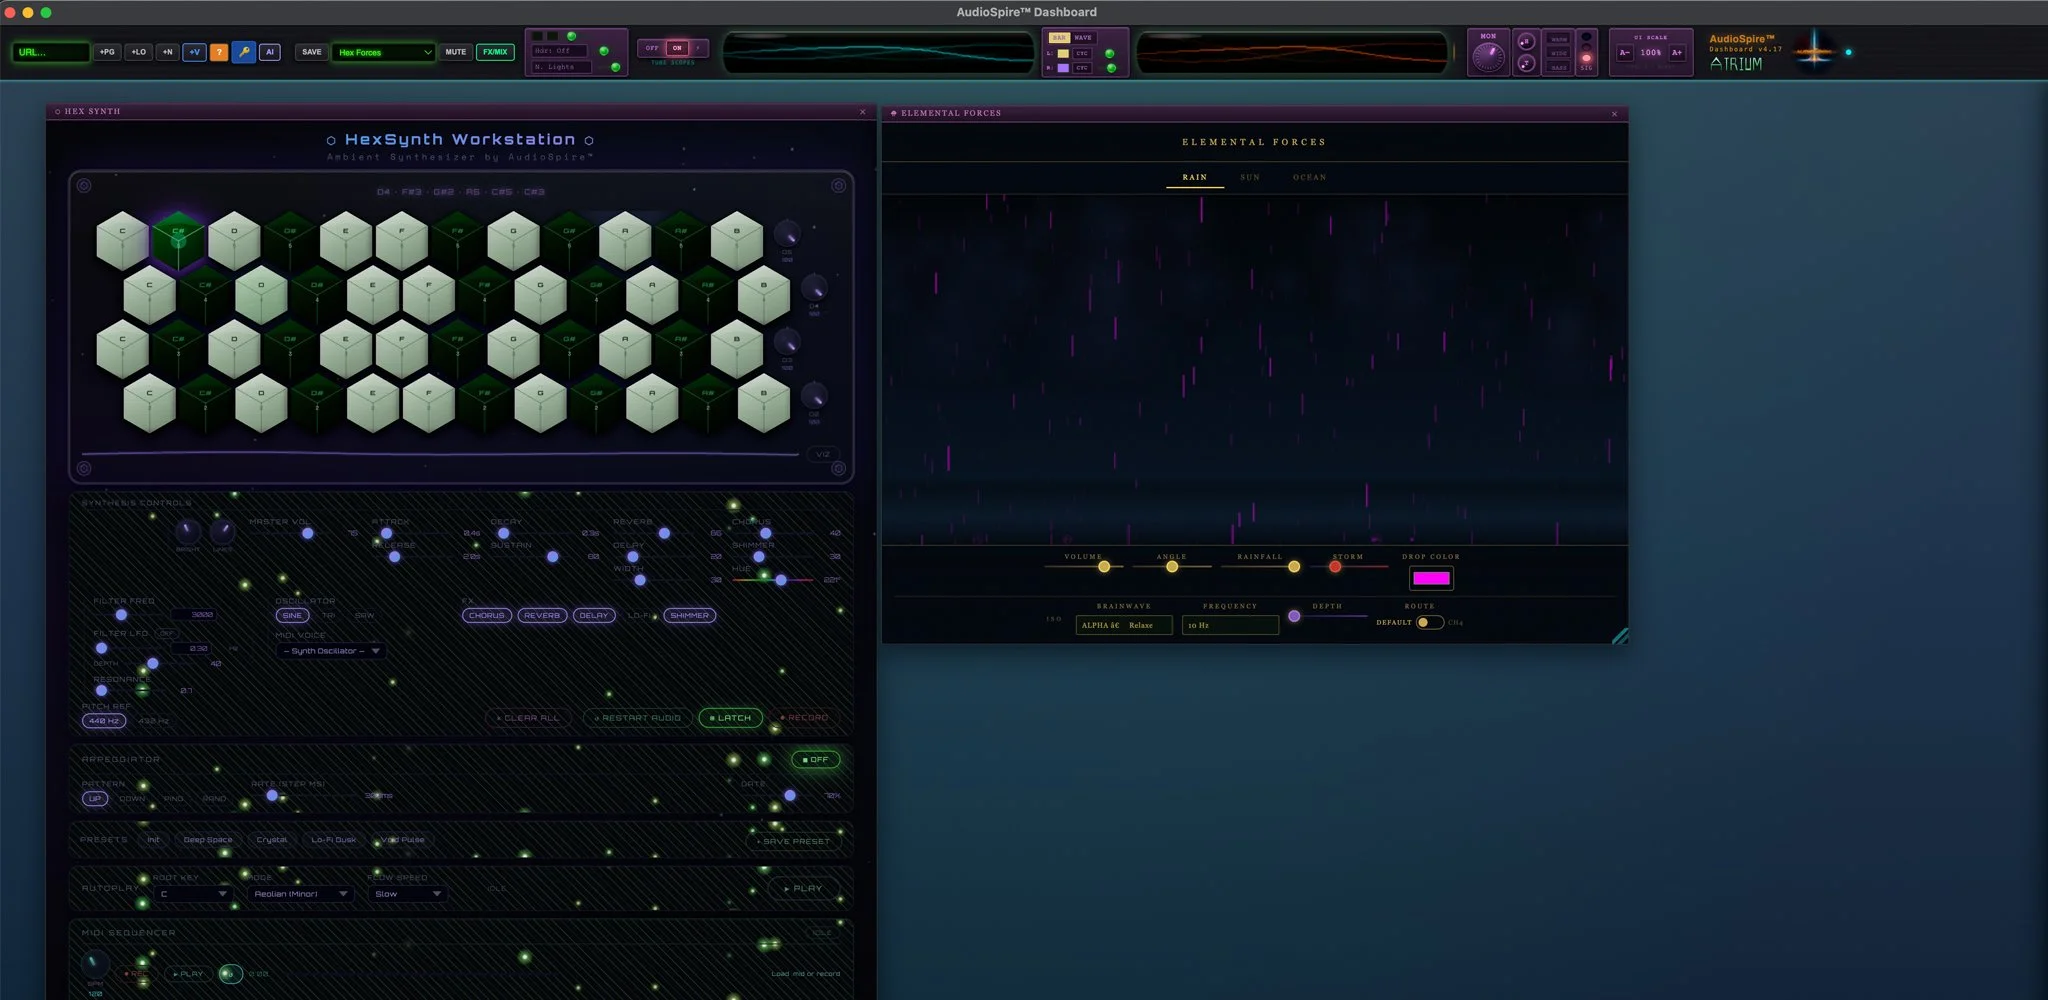Click the BPM knob in MIDI Sequencer
This screenshot has height=1000, width=2048.
click(x=94, y=964)
